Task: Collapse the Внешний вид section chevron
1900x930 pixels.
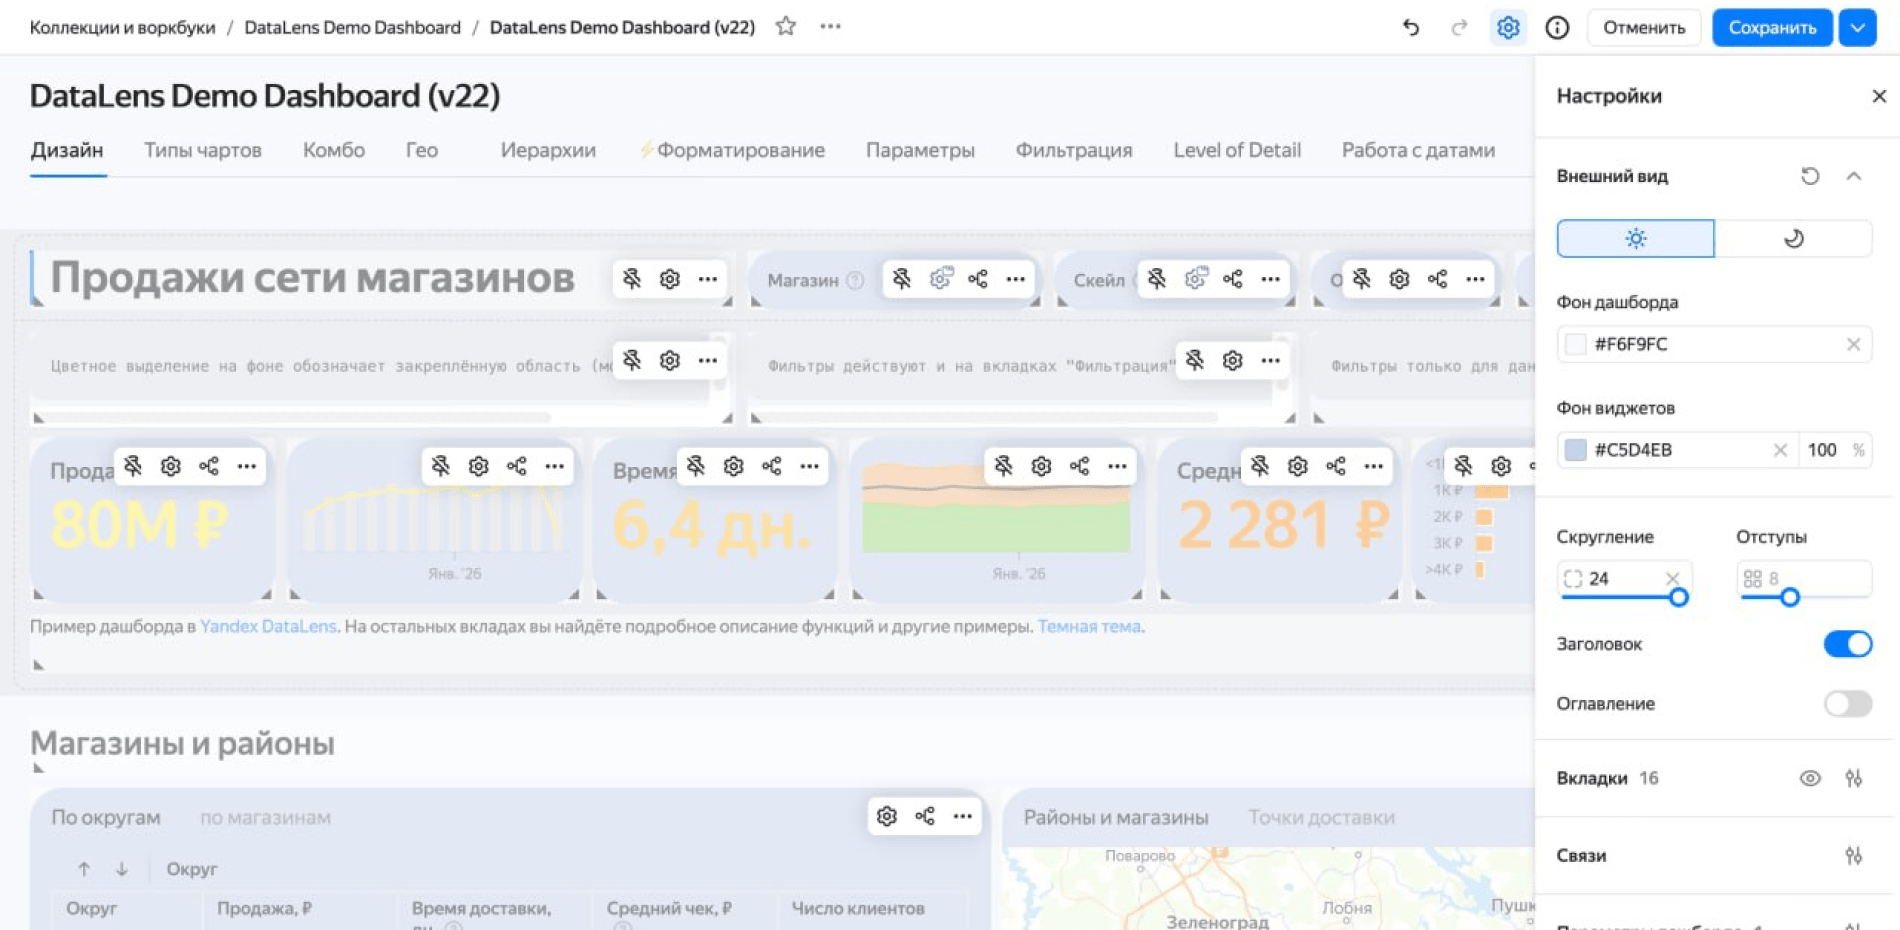Action: pyautogui.click(x=1853, y=176)
